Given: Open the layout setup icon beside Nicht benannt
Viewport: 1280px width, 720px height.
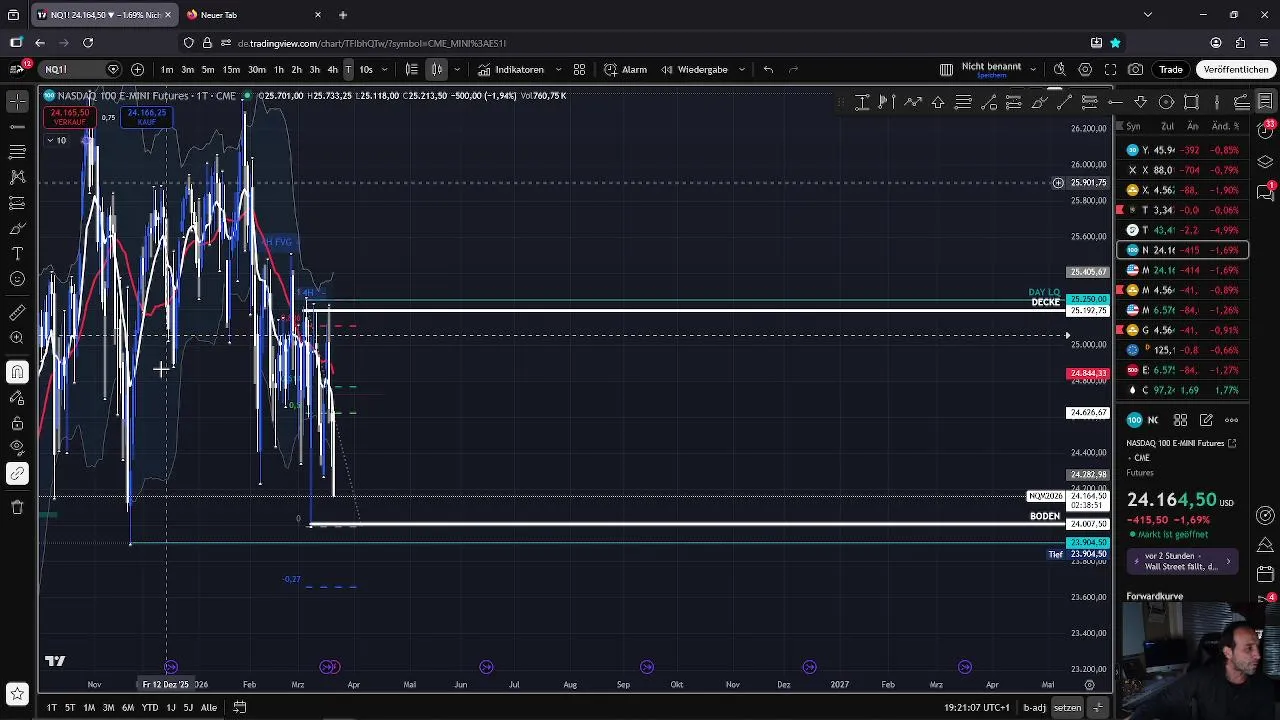Looking at the screenshot, I should click(946, 69).
